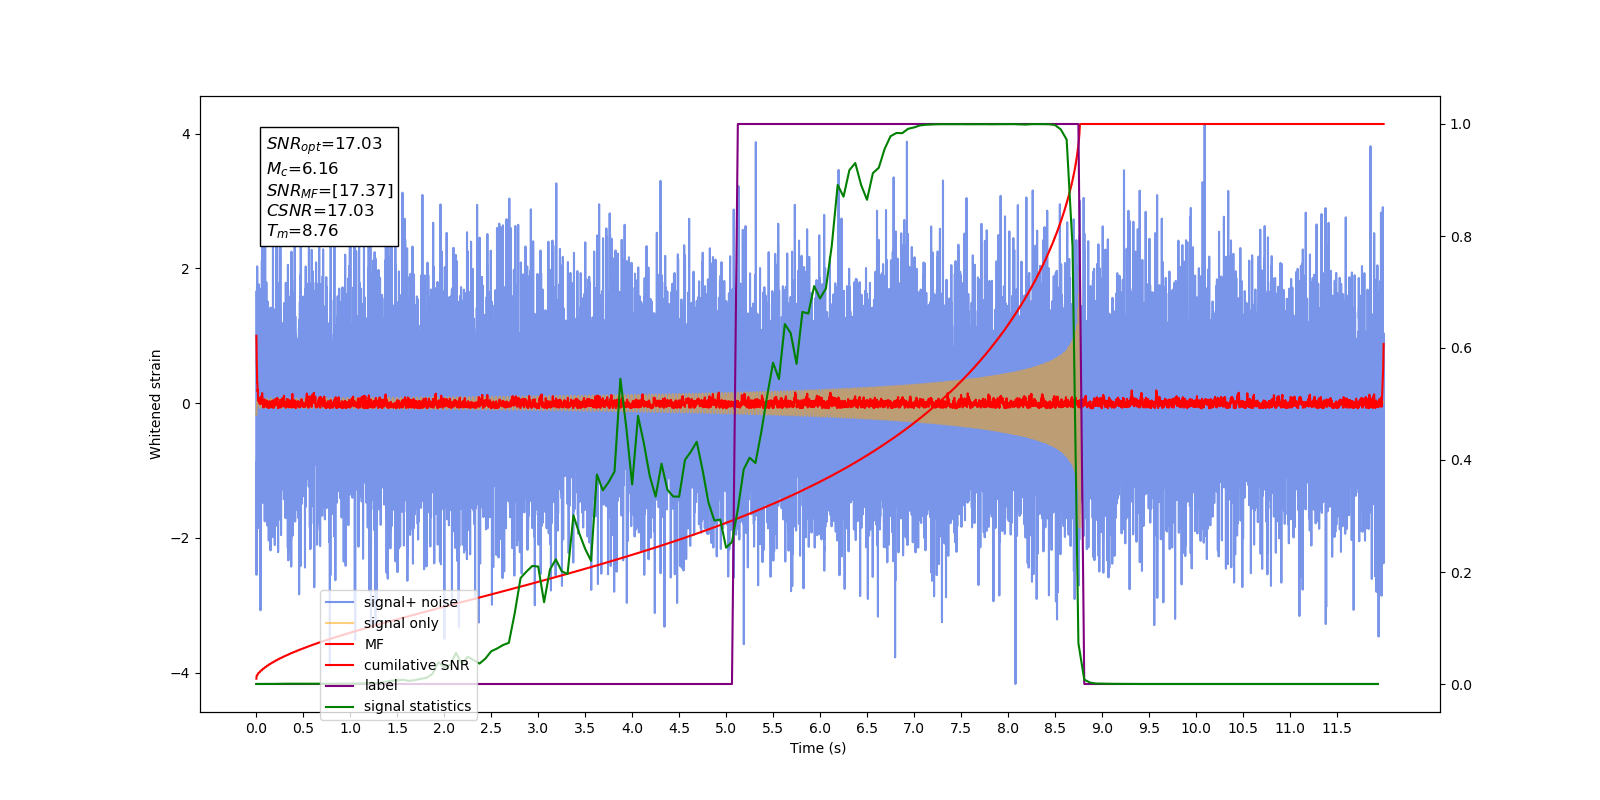1600x800 pixels.
Task: Click the 'signal statistics' legend label
Action: [417, 706]
